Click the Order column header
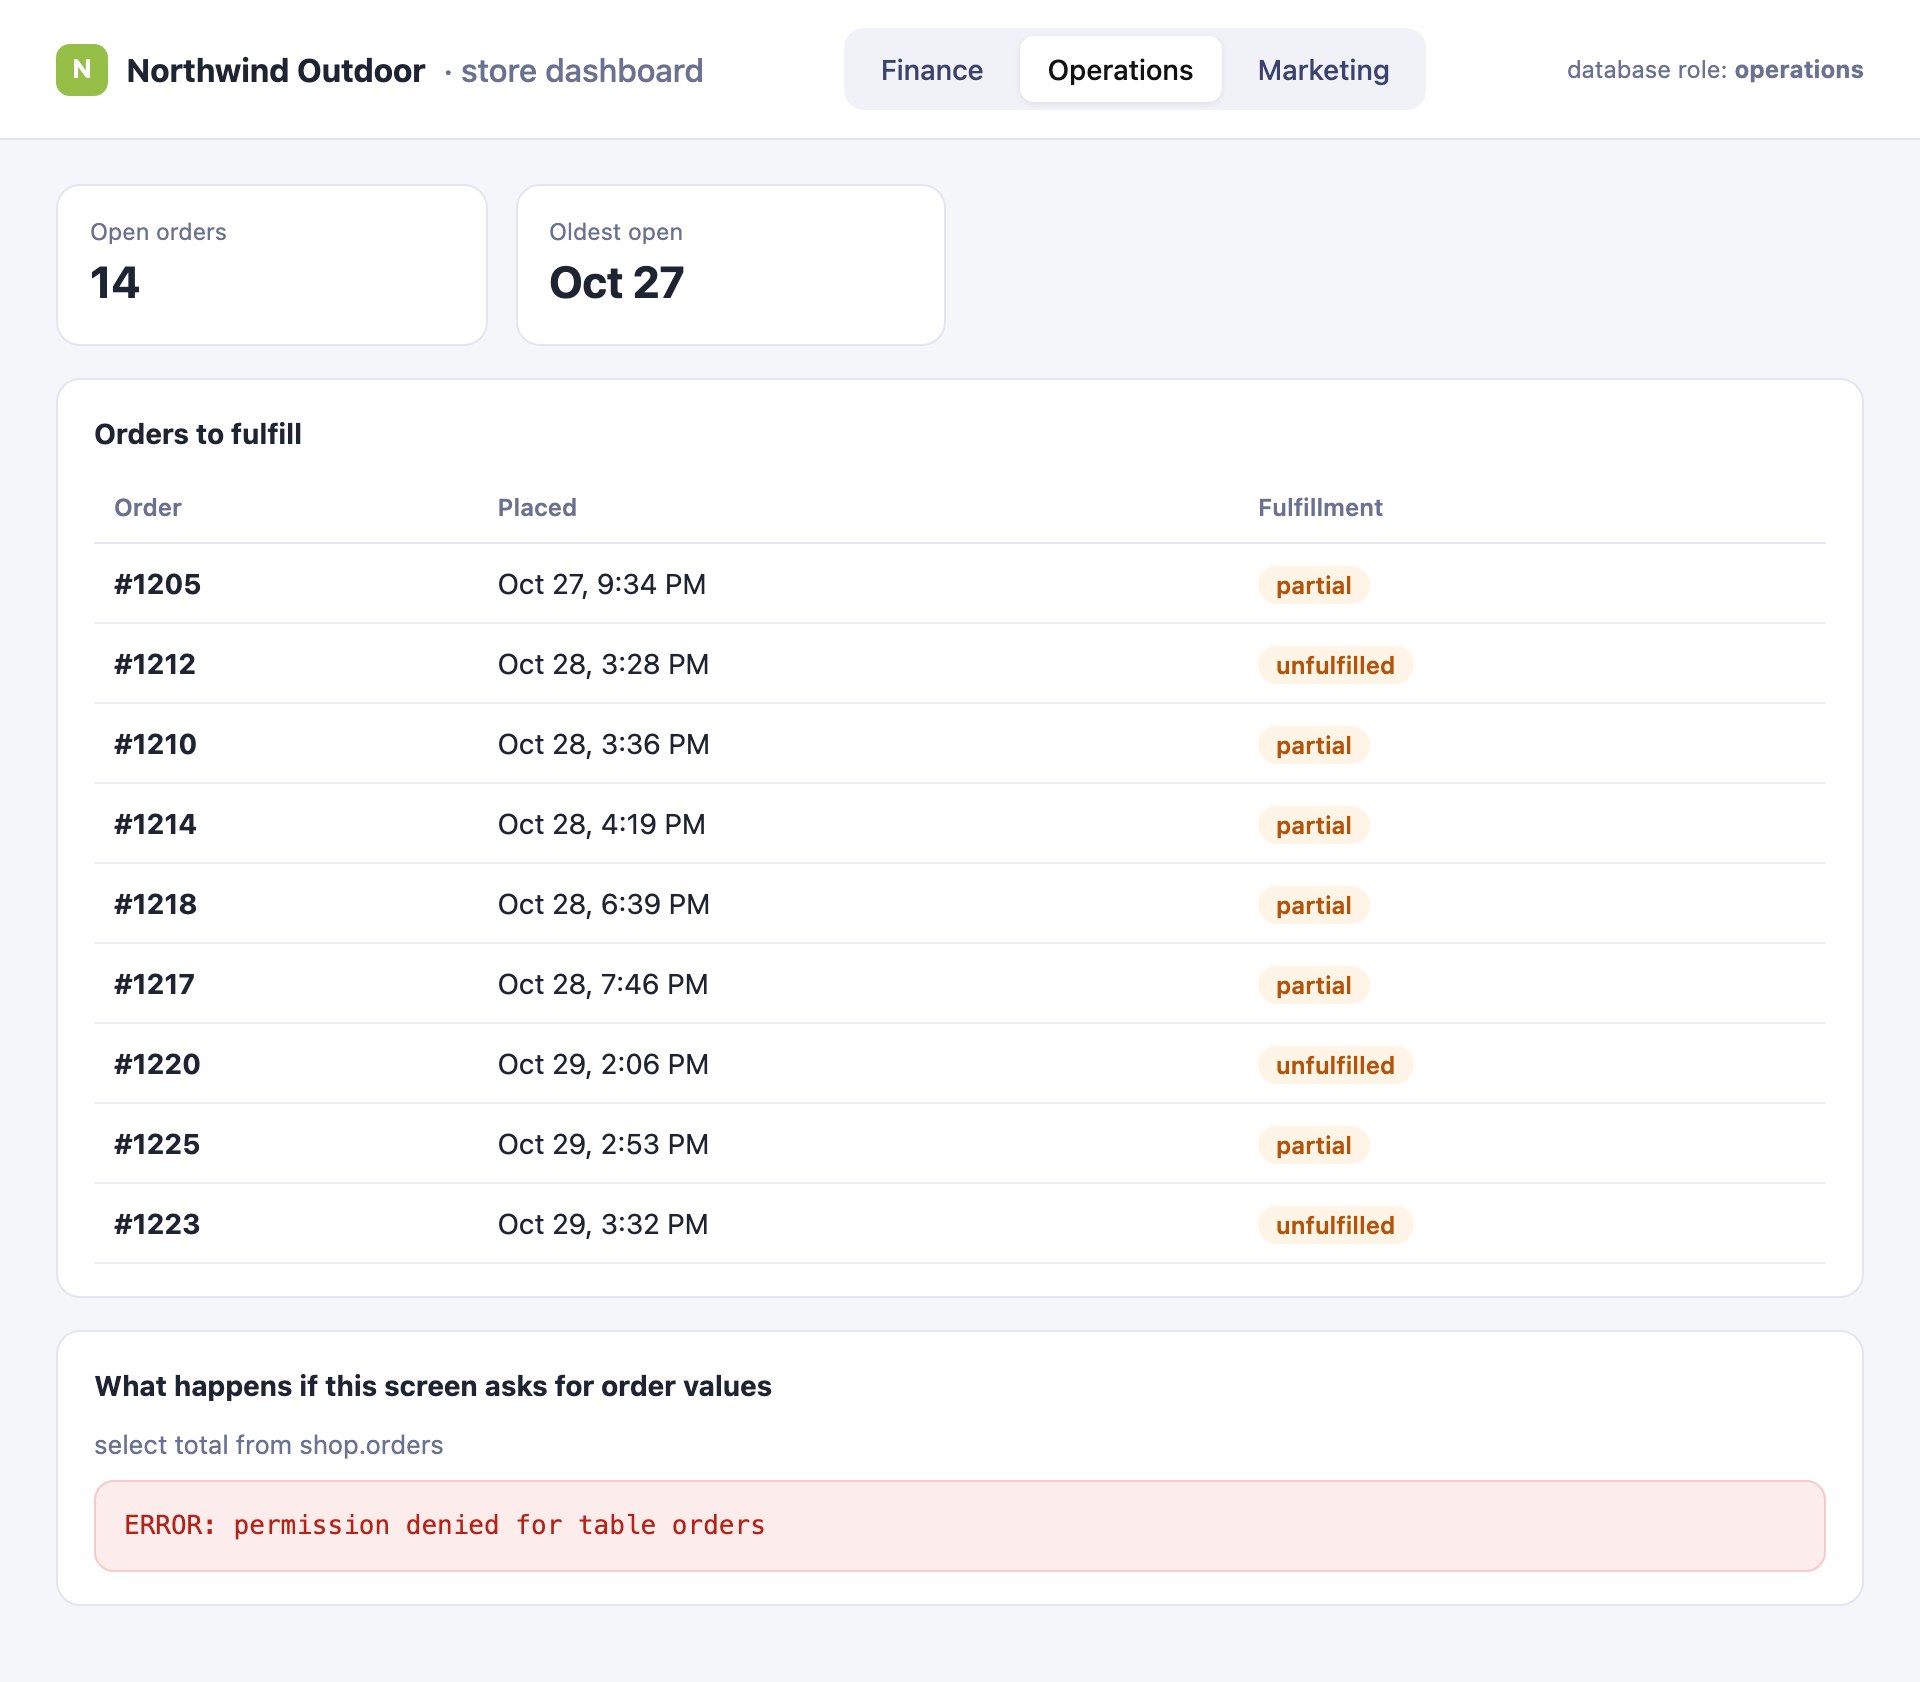1920x1682 pixels. [148, 507]
